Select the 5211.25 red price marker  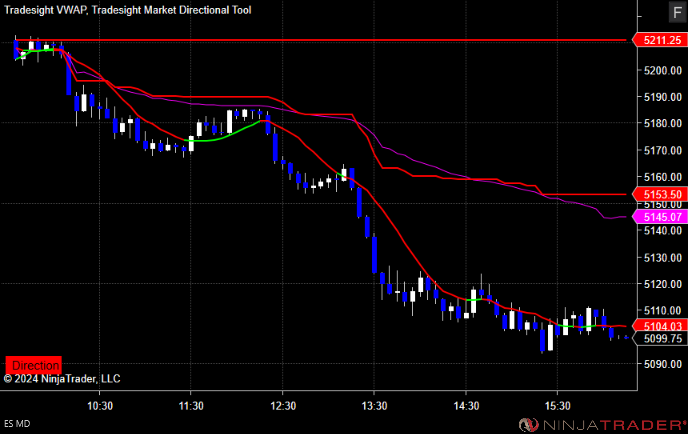tap(660, 40)
